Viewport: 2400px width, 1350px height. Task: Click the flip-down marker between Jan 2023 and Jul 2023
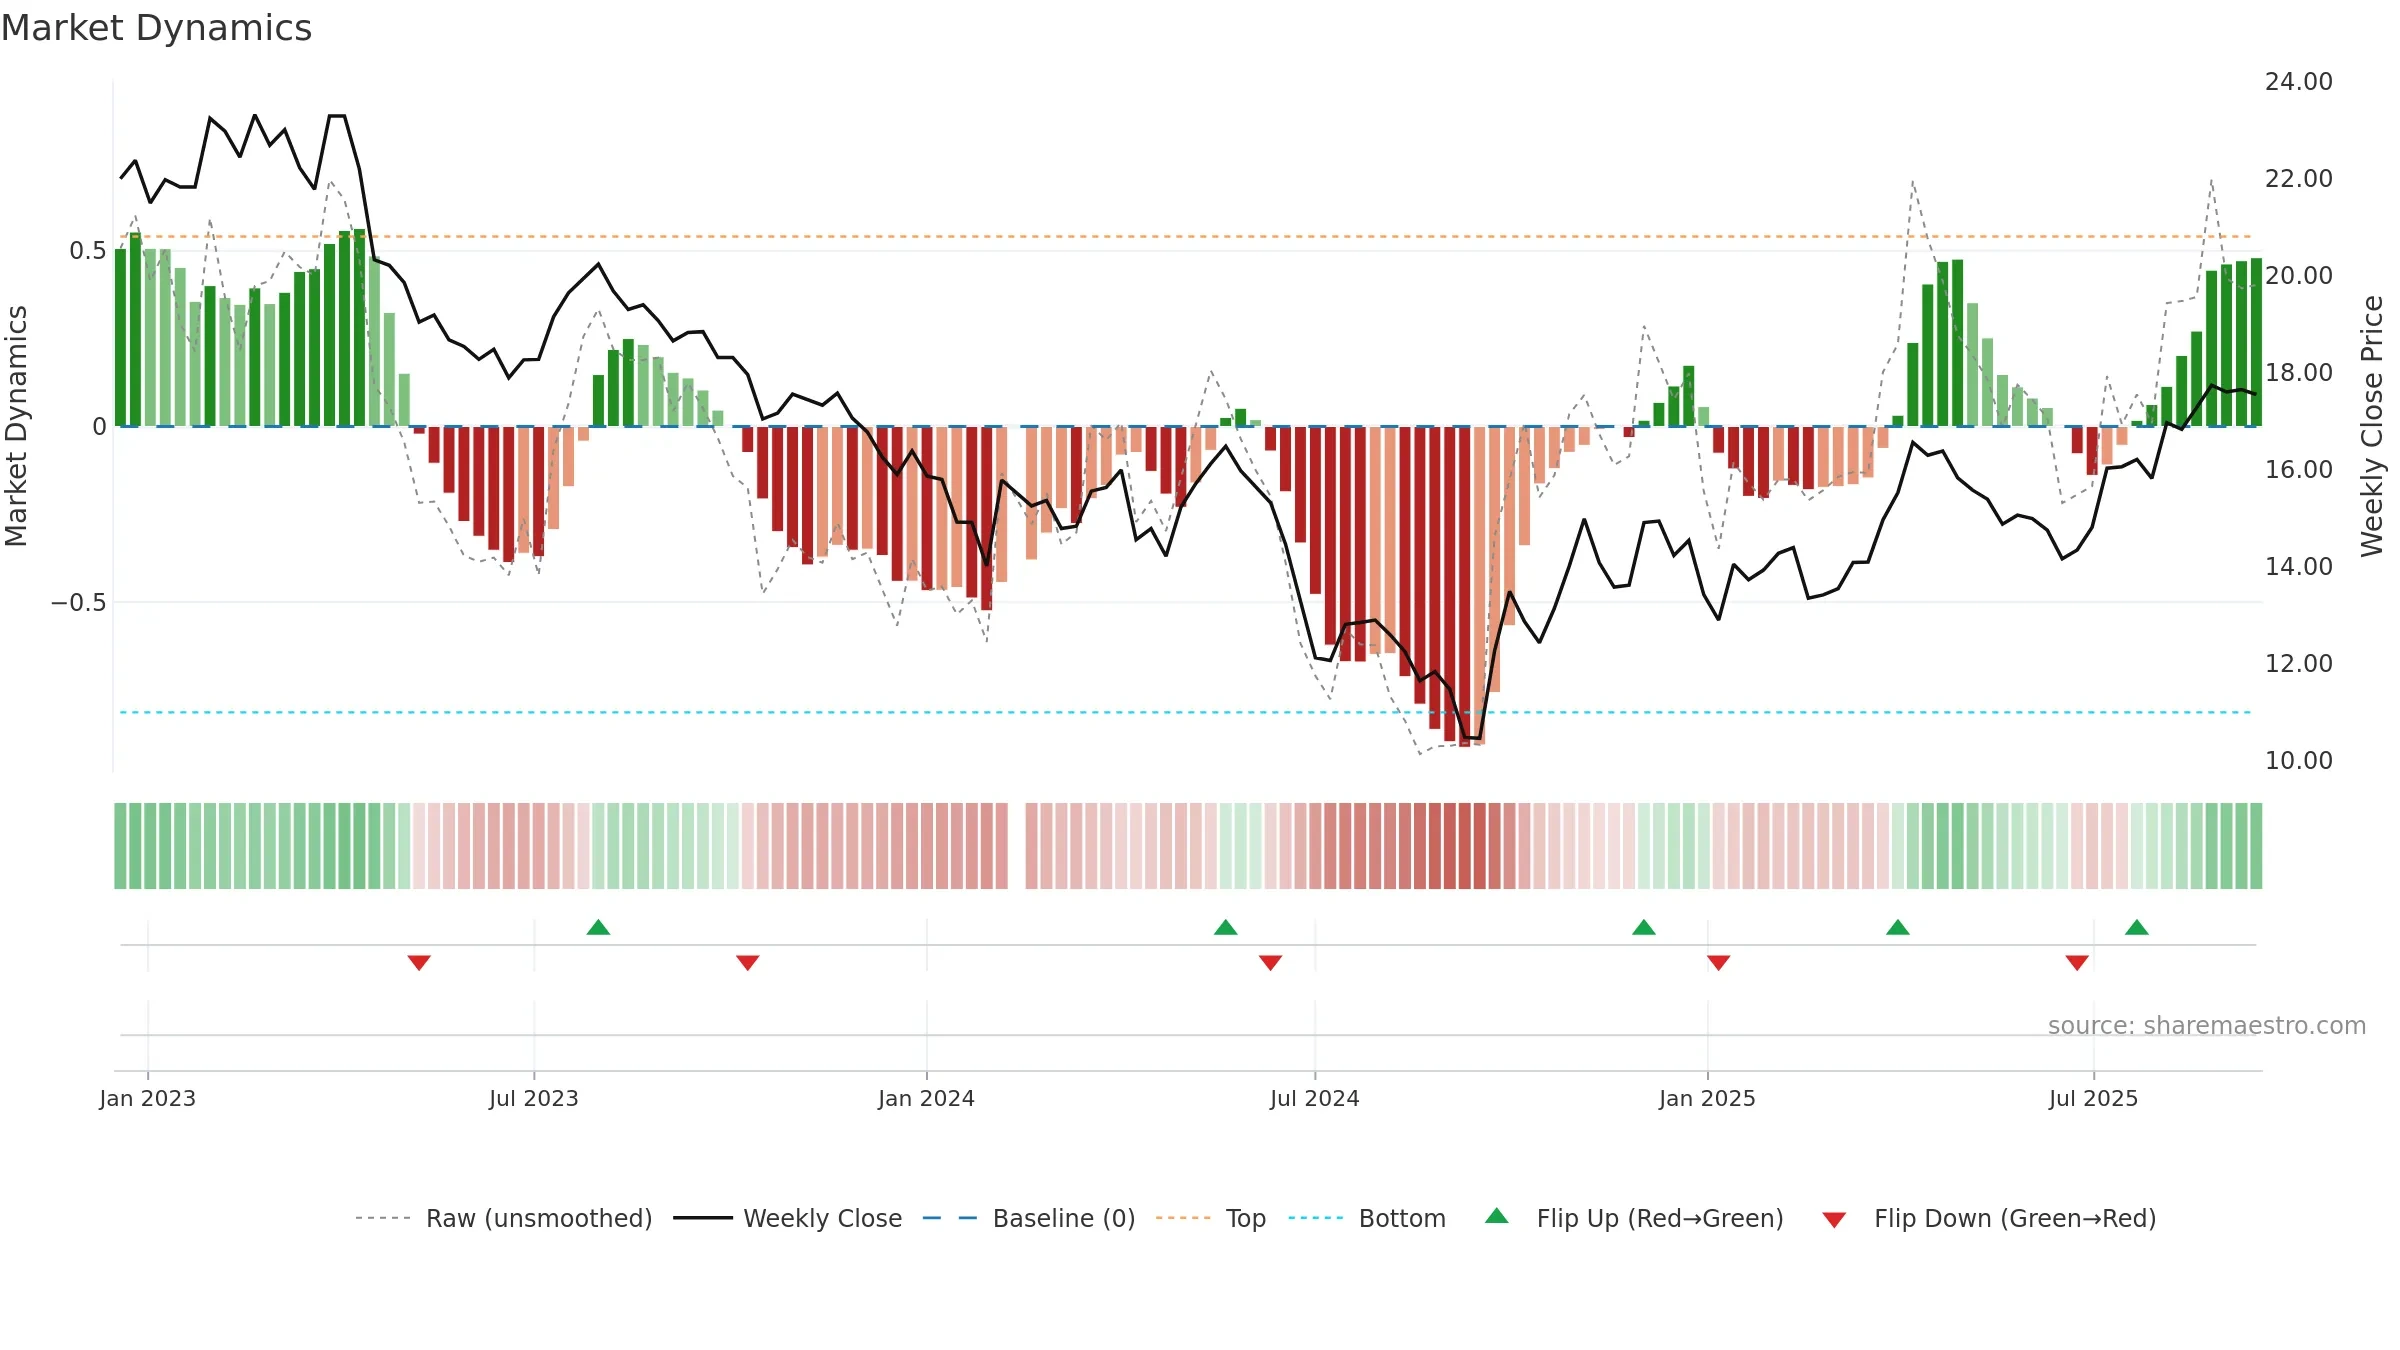tap(419, 963)
